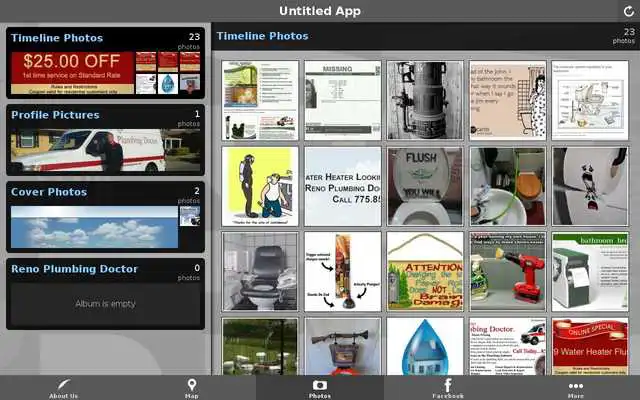Screen dimensions: 640x400
Task: Open the red power drill photo
Action: click(x=507, y=272)
